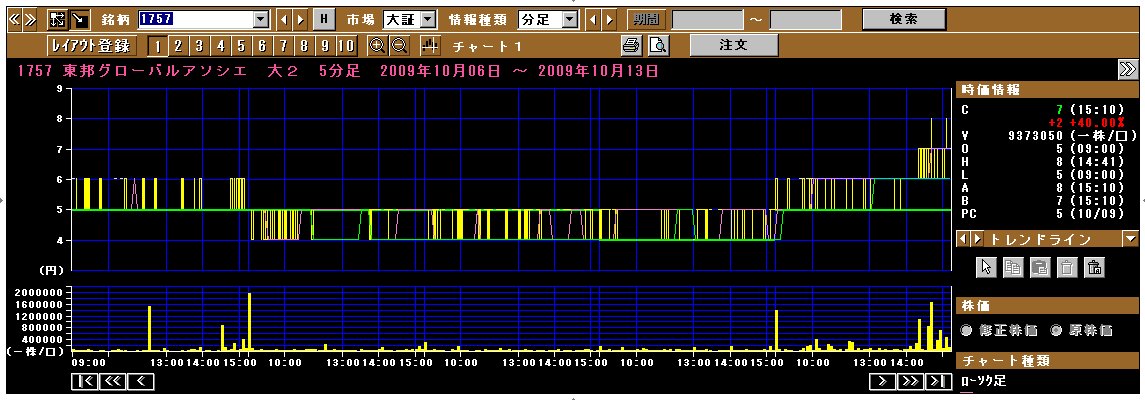
Task: Select the 修正株価 radio button
Action: coord(966,330)
